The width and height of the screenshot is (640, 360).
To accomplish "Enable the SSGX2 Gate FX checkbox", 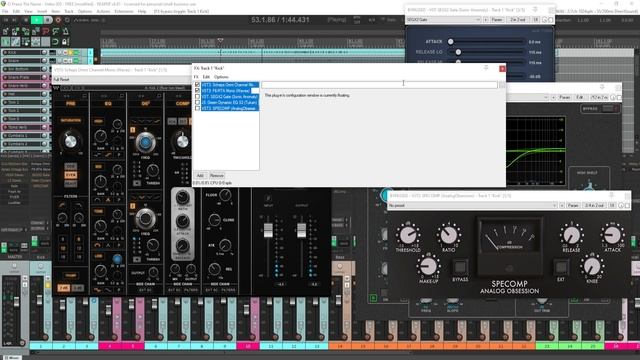I will [x=198, y=97].
